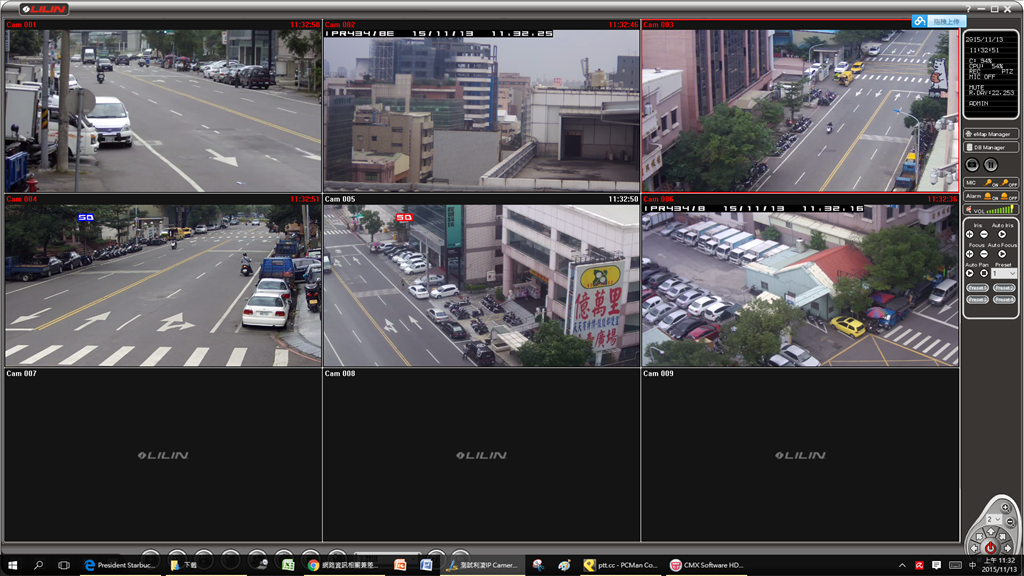Select the empty Cam 009 panel
Viewport: 1024px width, 576px height.
800,455
